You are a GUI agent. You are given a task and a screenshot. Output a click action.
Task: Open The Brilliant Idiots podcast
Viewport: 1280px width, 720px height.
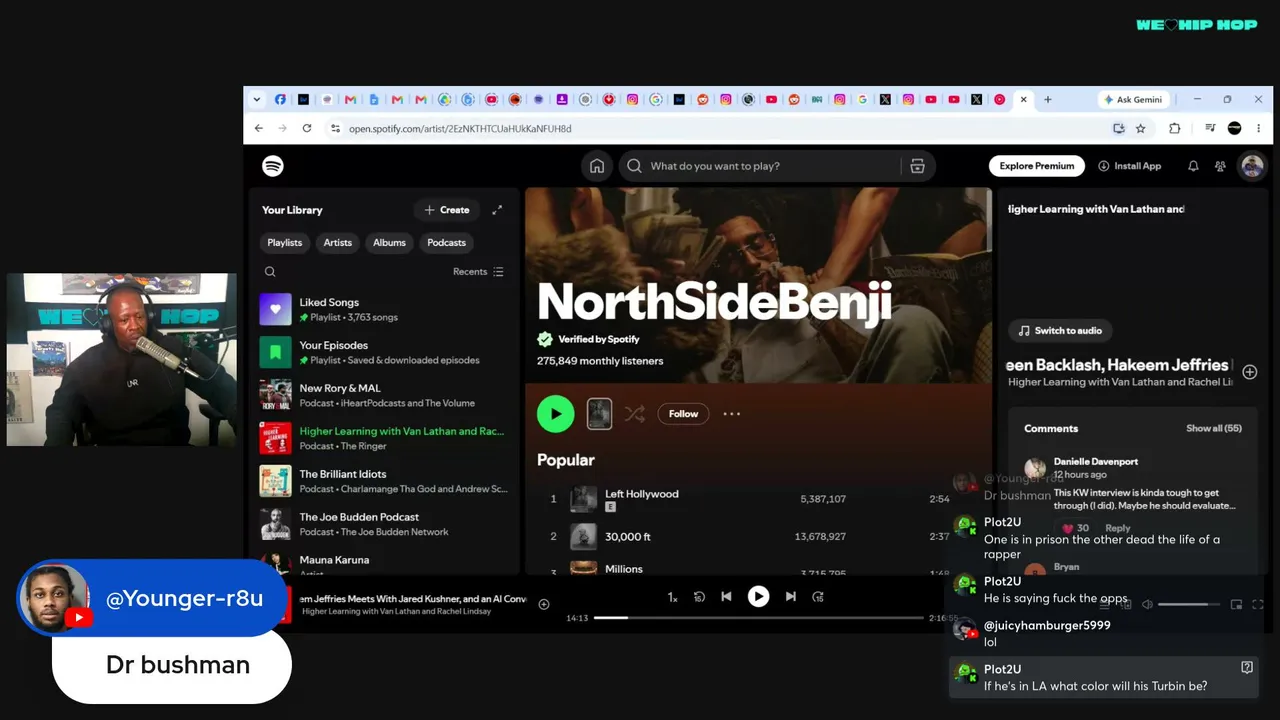tap(384, 482)
